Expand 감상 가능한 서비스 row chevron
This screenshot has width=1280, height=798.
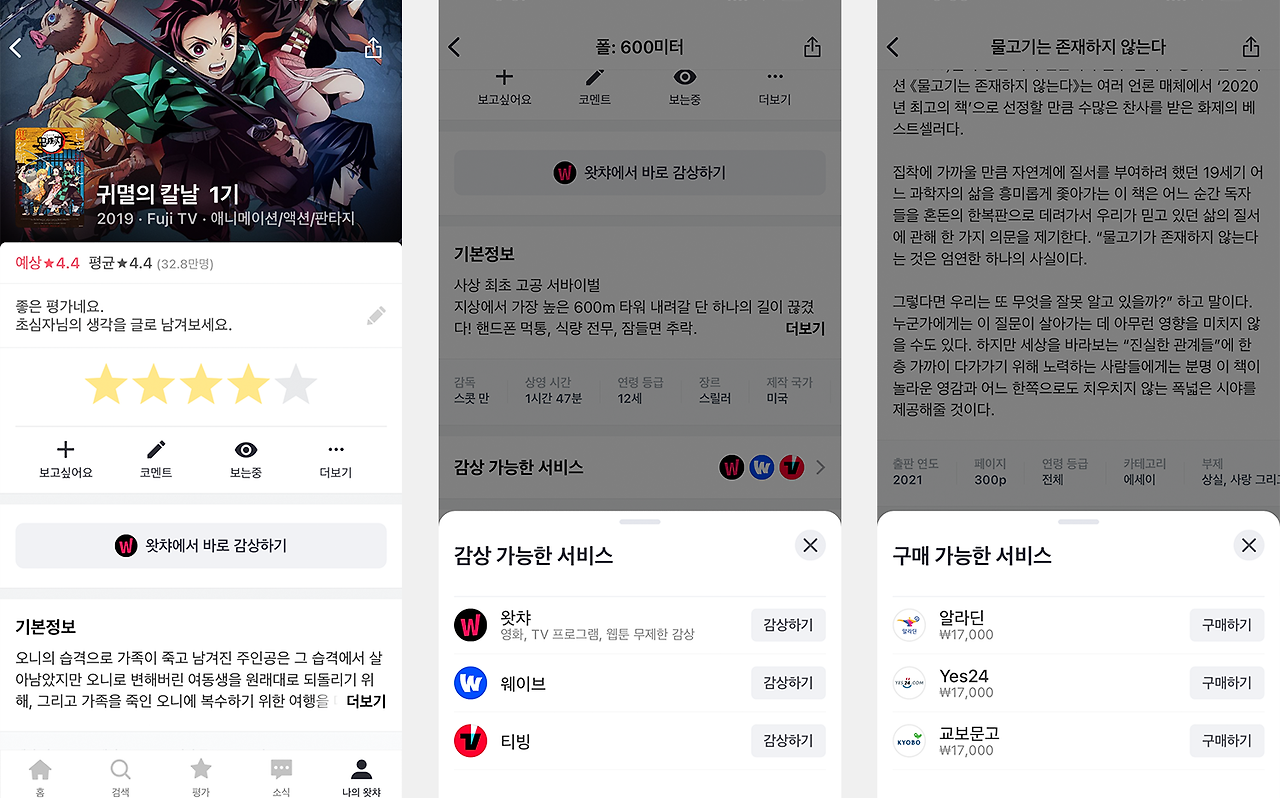coord(821,467)
